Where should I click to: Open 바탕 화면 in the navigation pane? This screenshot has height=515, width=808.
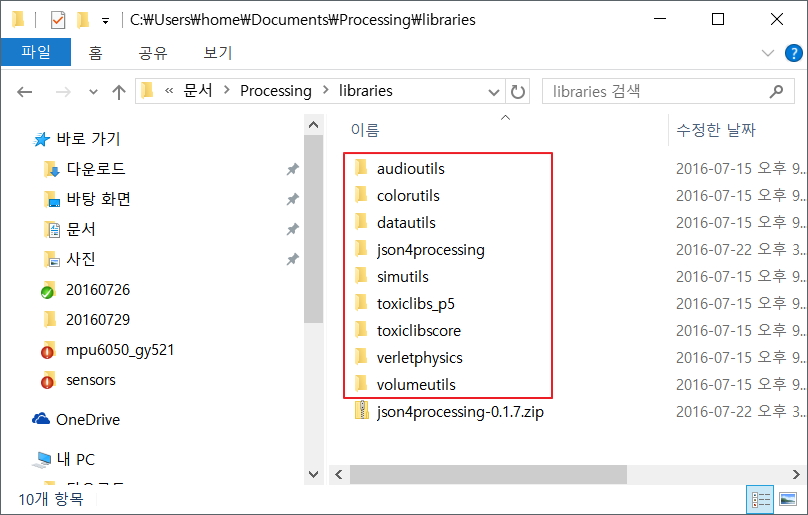pyautogui.click(x=98, y=199)
